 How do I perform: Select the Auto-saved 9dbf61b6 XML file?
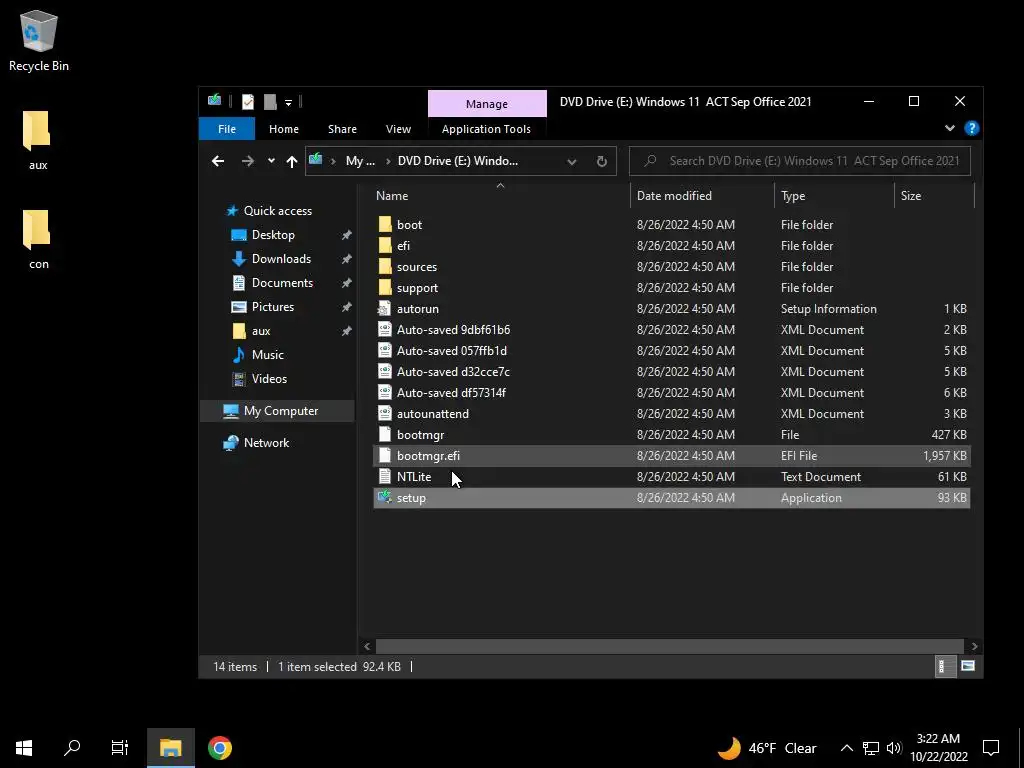[x=671, y=330]
